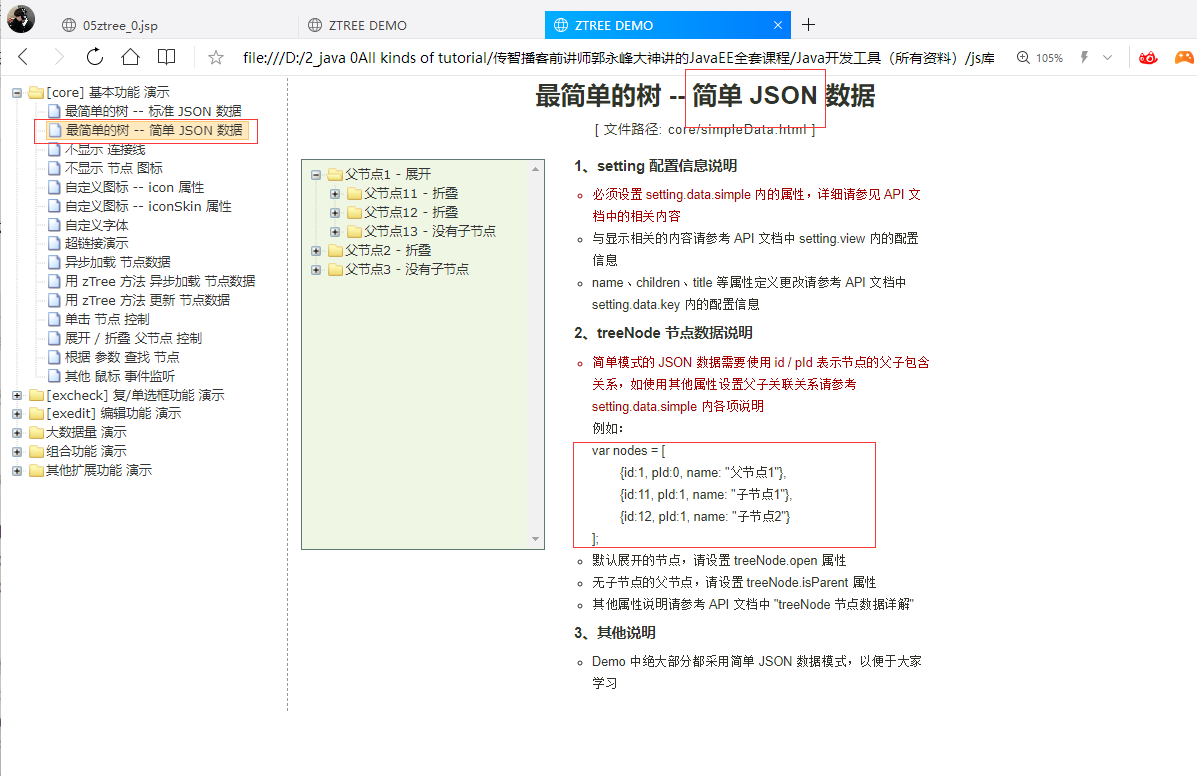Click the demo tree scrollbar up arrow

(536, 169)
